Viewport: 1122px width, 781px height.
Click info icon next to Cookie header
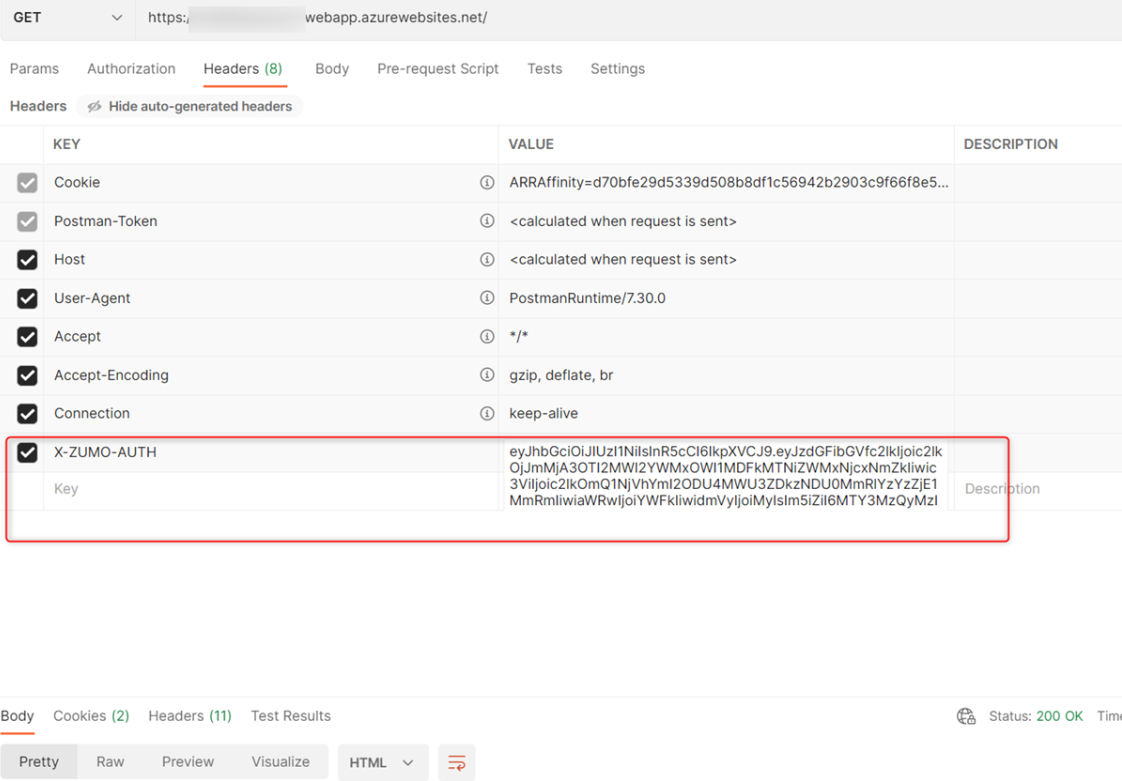point(487,183)
